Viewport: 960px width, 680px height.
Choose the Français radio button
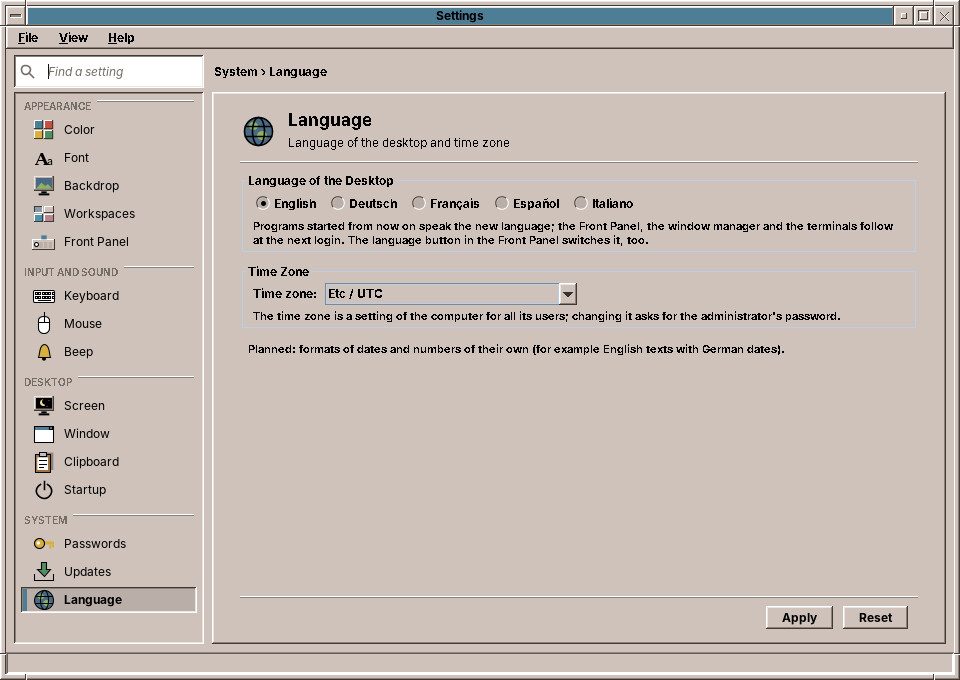418,203
